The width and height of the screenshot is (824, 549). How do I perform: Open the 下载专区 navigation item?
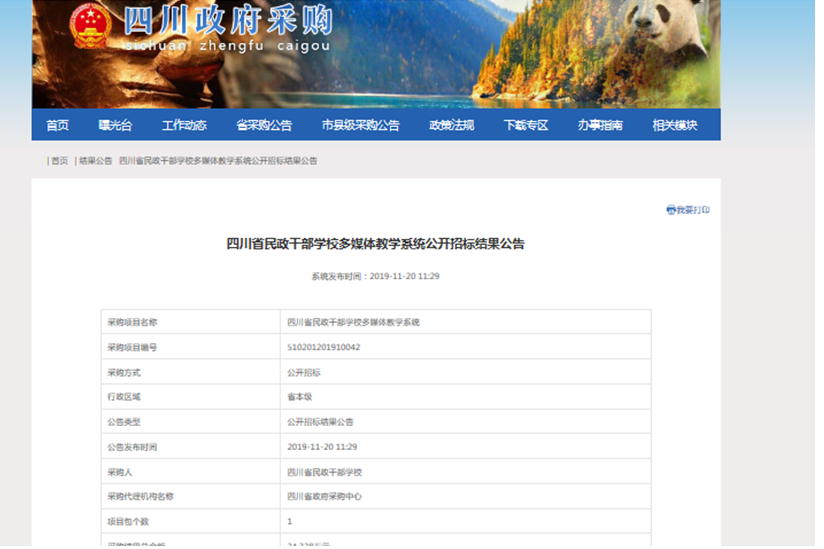pos(526,125)
